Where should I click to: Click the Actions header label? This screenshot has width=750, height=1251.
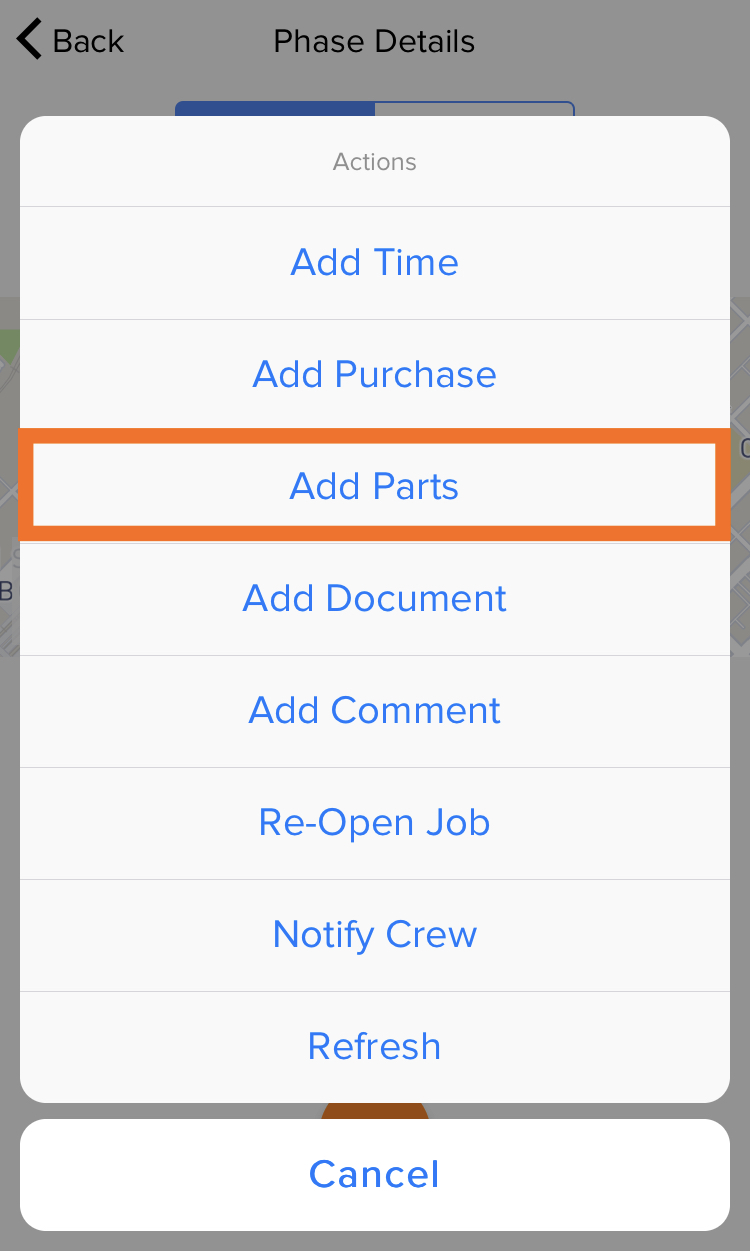375,162
